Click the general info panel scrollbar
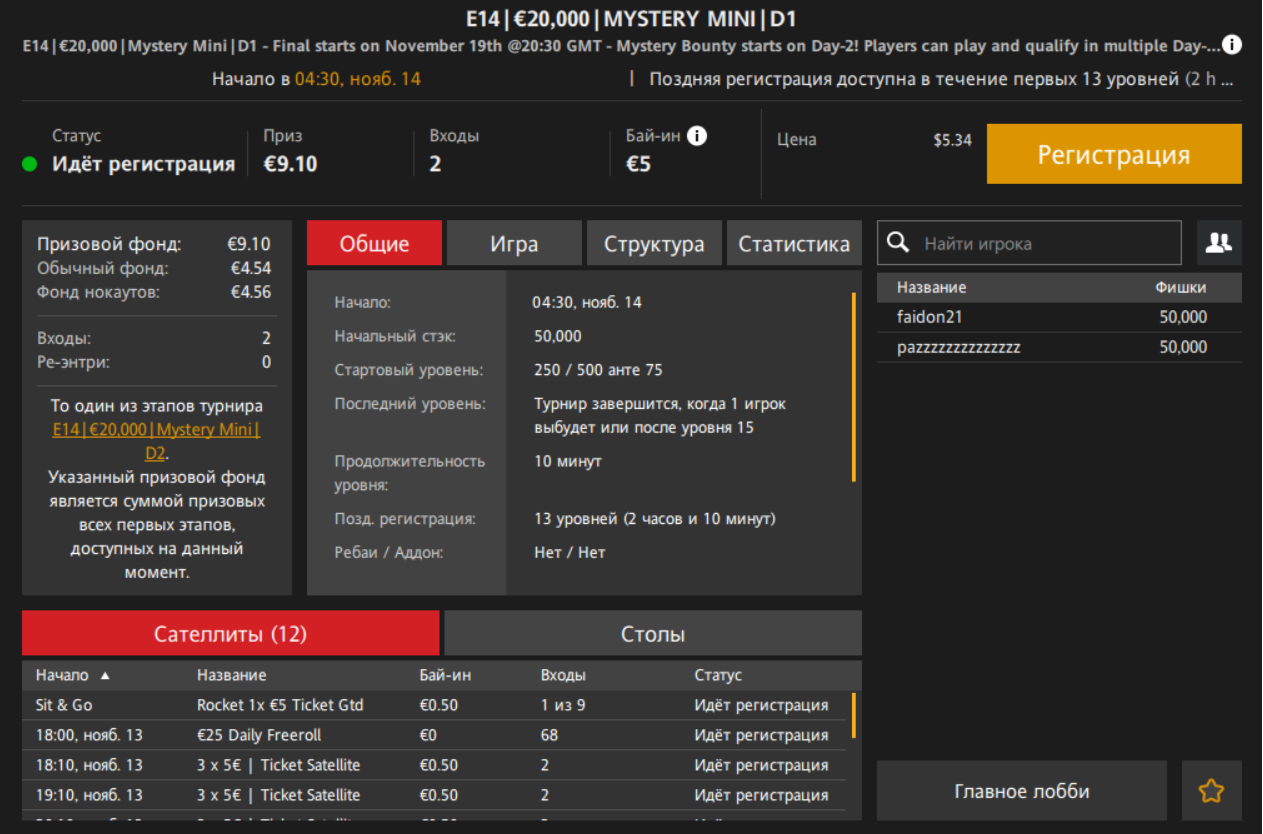Image resolution: width=1263 pixels, height=834 pixels. [x=853, y=387]
